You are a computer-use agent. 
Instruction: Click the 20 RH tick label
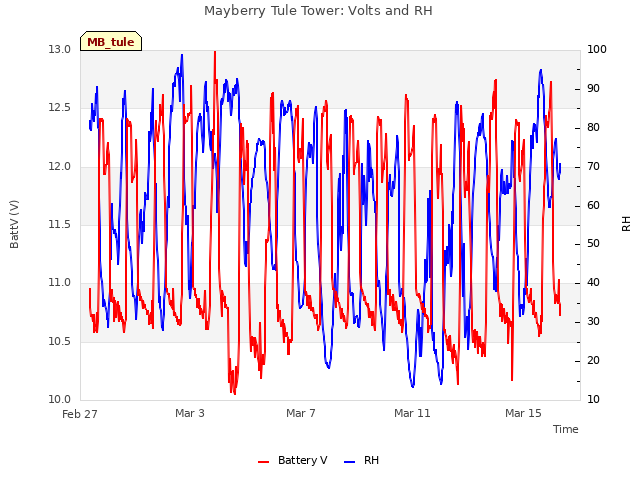[x=593, y=361]
